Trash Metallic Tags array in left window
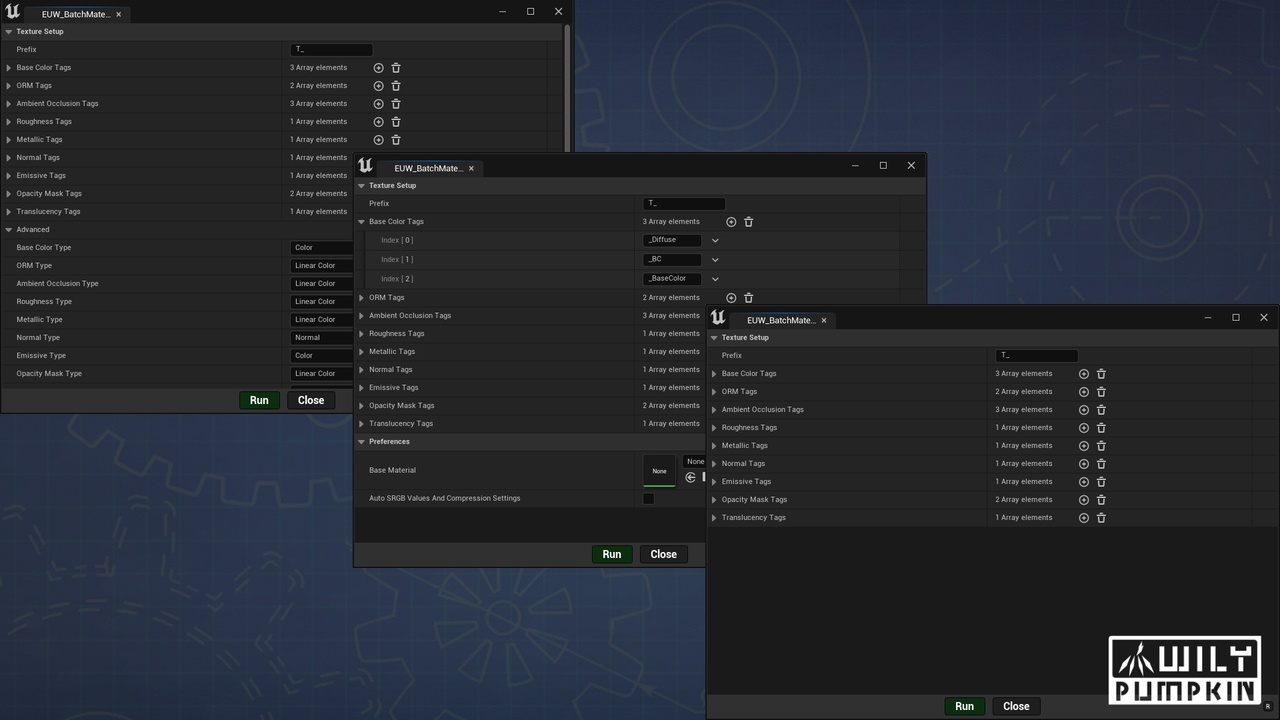 click(x=396, y=140)
